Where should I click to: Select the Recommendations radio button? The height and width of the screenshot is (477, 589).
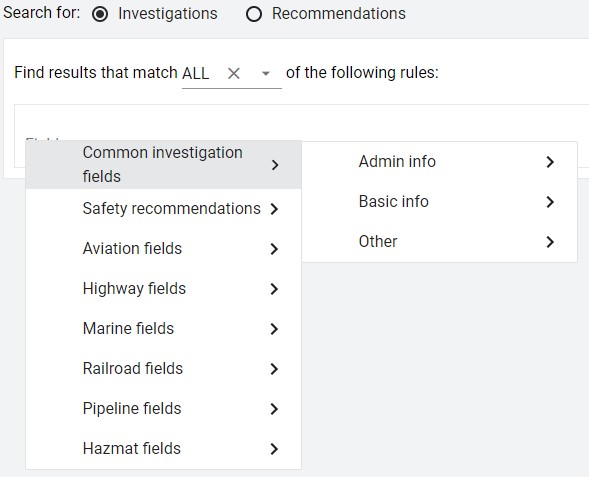tap(254, 14)
